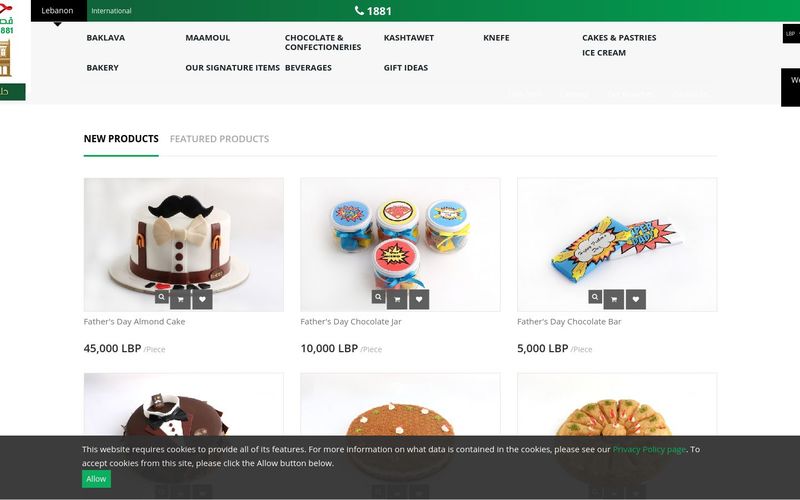The height and width of the screenshot is (500, 800).
Task: Open the Cakes & Pastries menu
Action: 619,38
